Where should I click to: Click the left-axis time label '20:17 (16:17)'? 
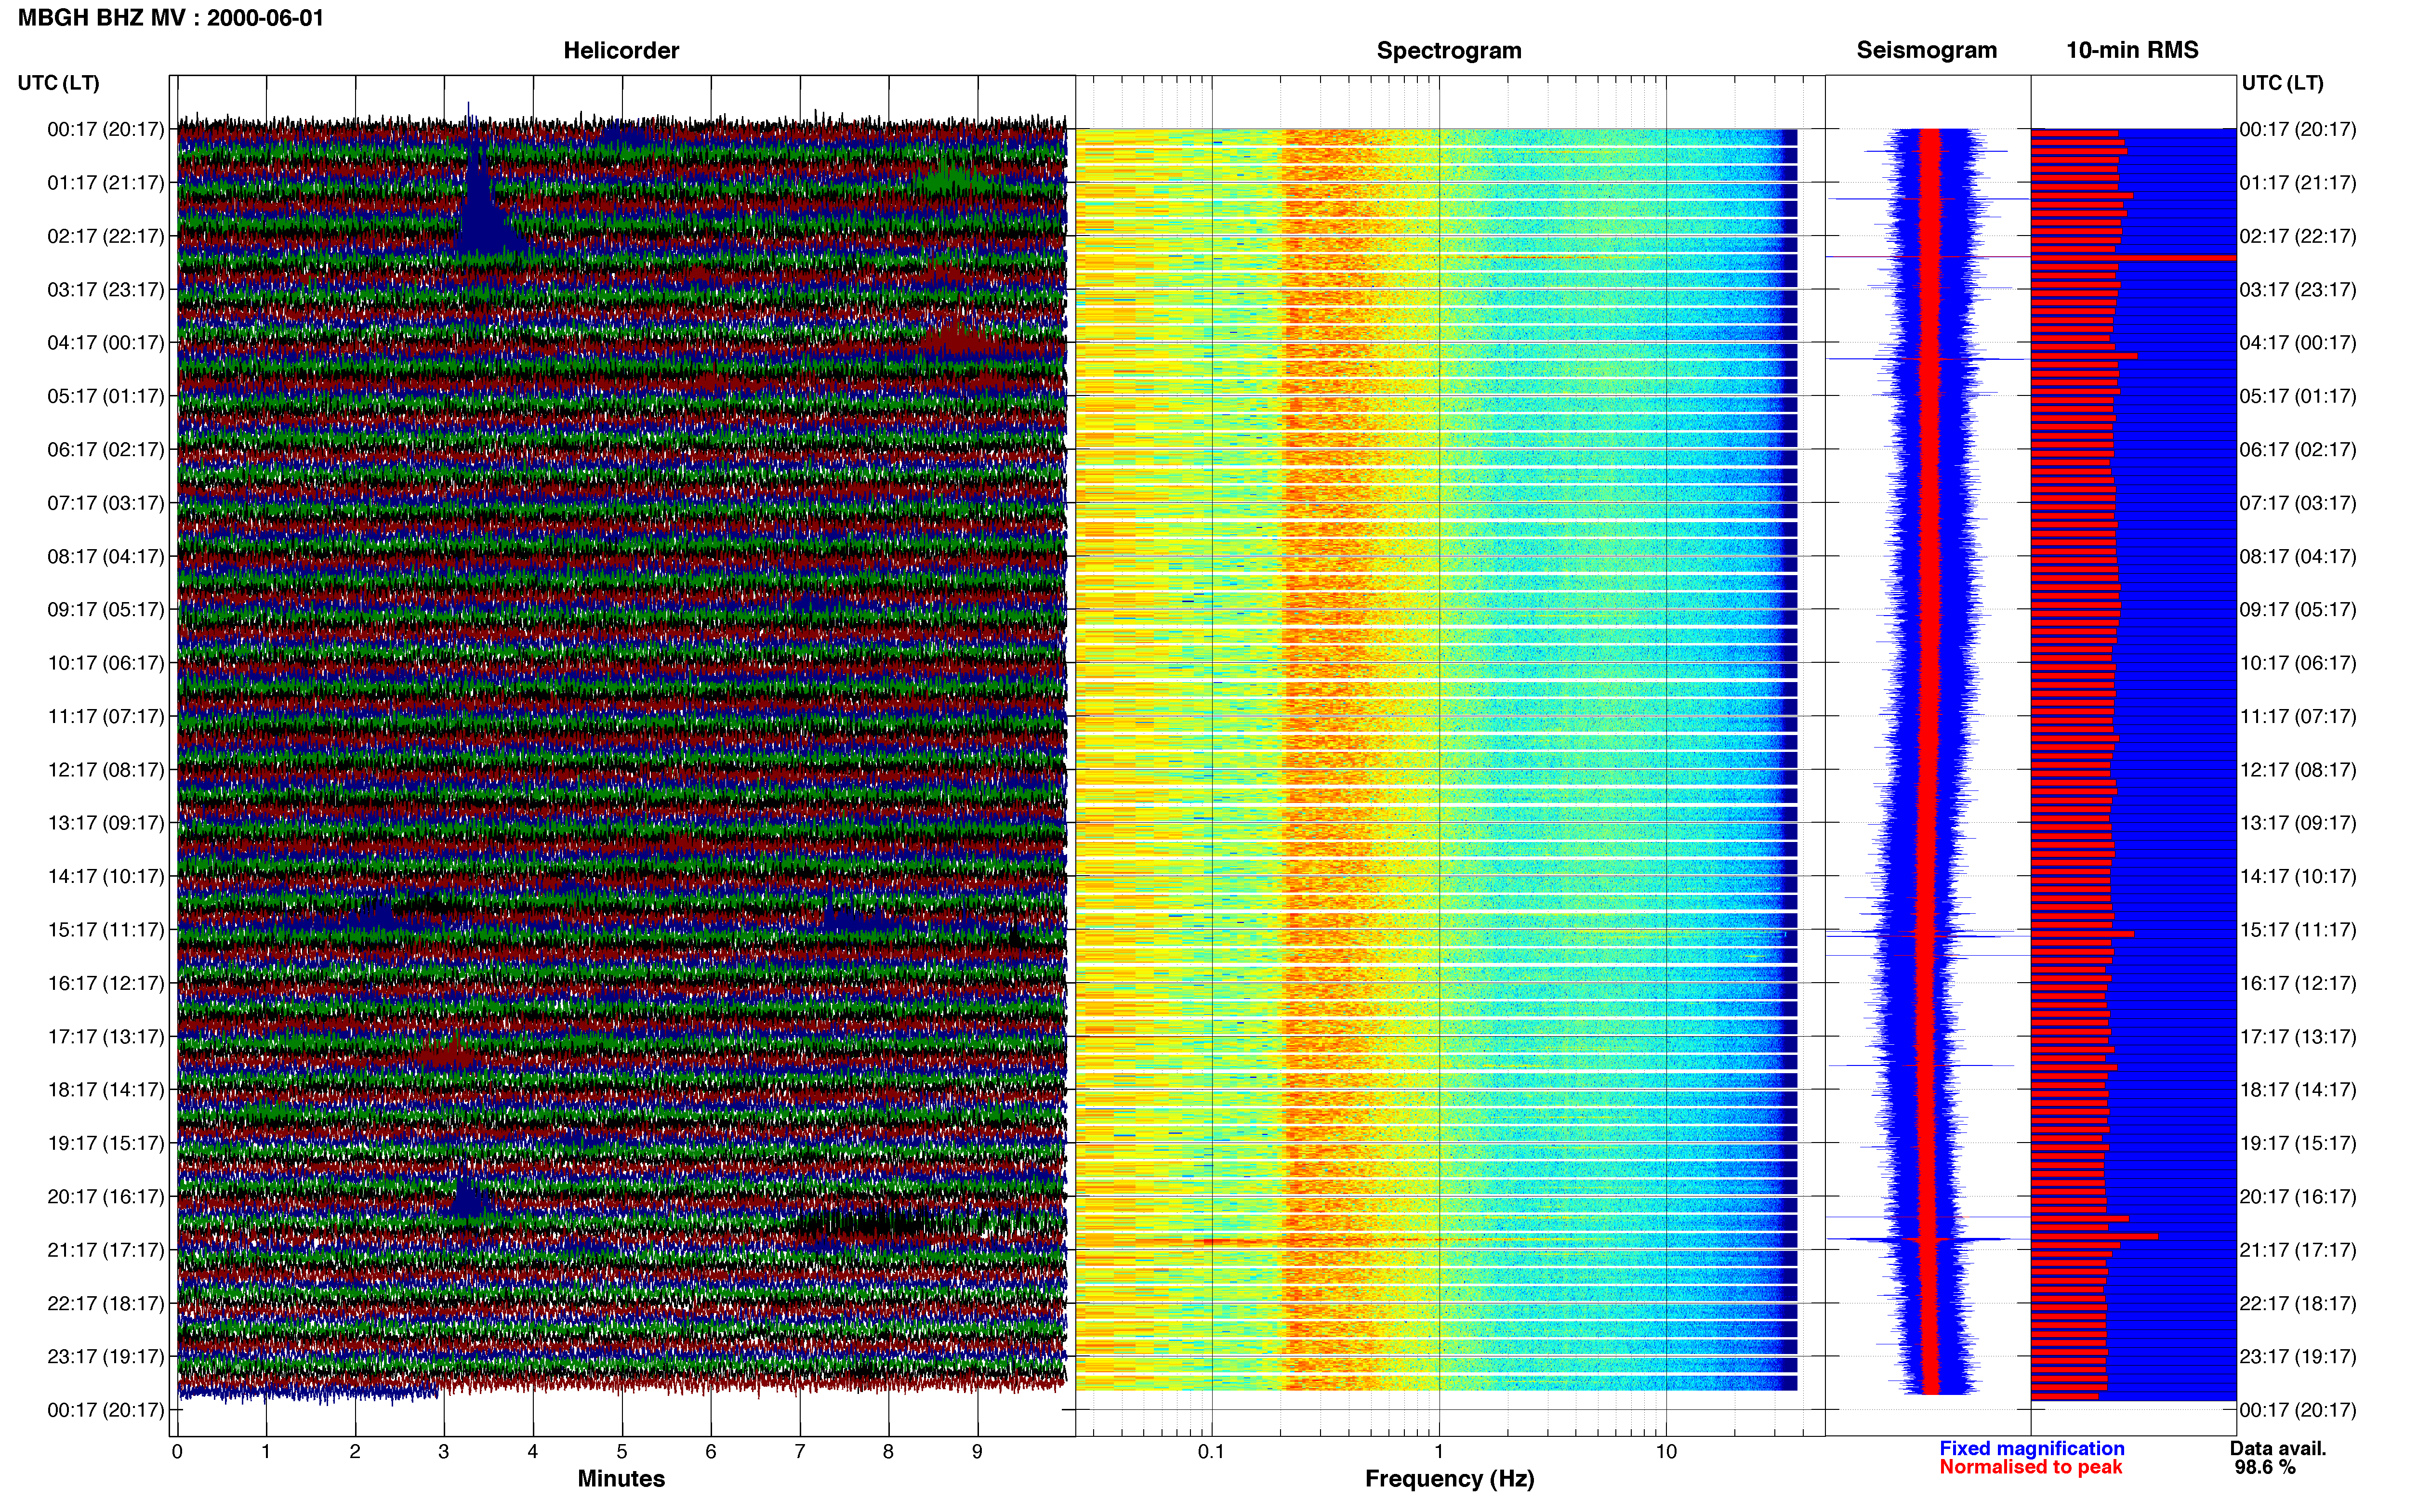[106, 1197]
